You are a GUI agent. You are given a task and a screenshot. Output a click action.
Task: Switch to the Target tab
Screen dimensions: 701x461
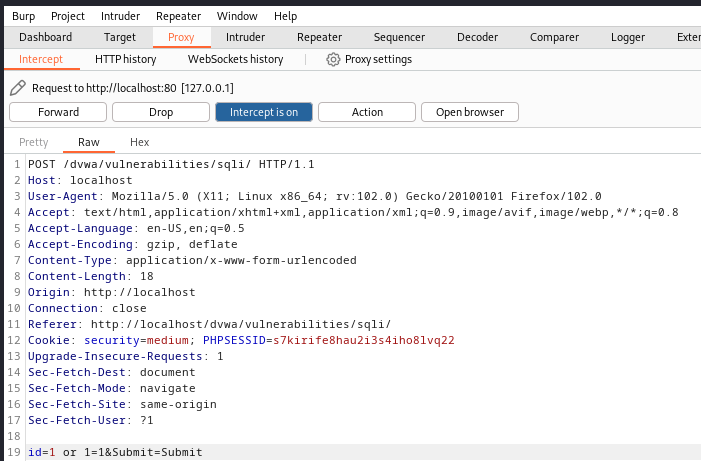[x=120, y=37]
